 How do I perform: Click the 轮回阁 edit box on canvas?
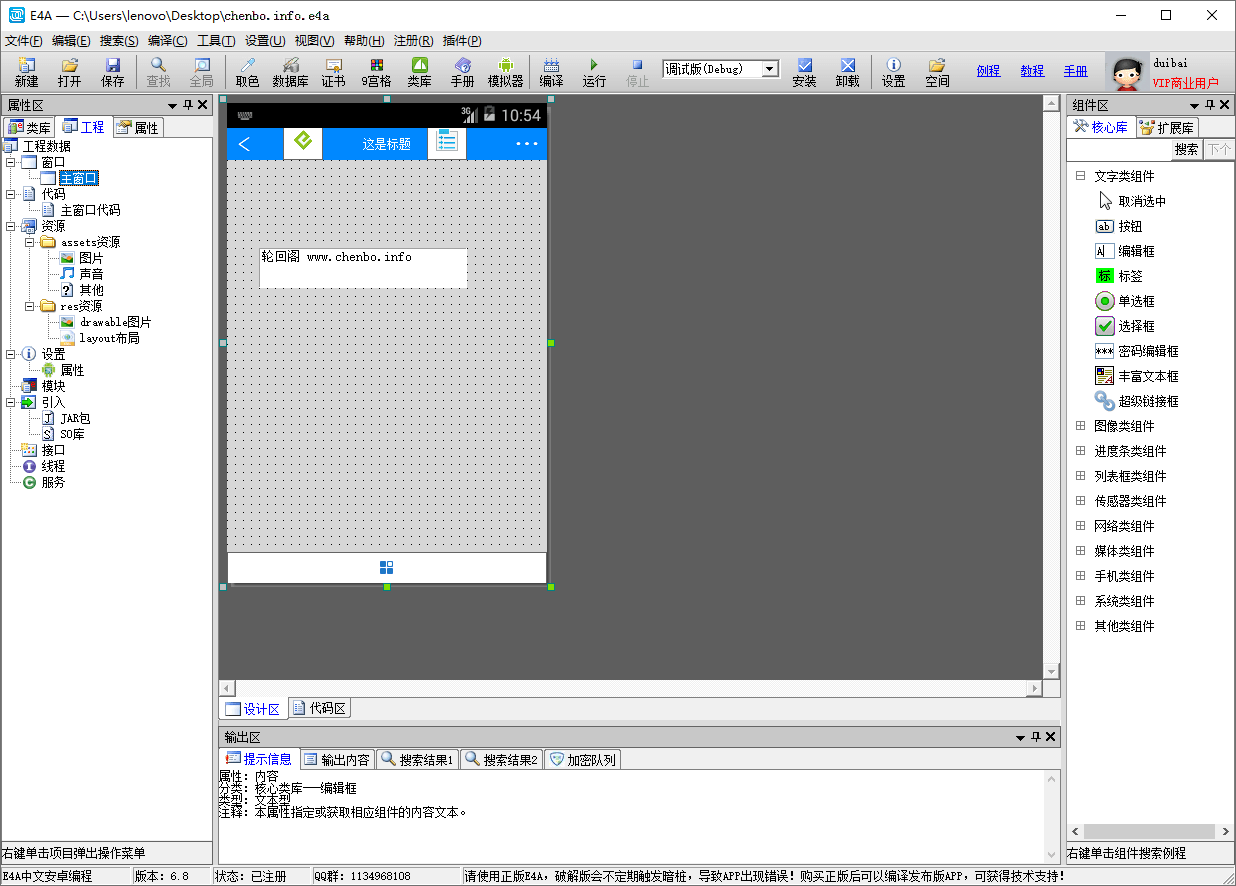pos(363,268)
